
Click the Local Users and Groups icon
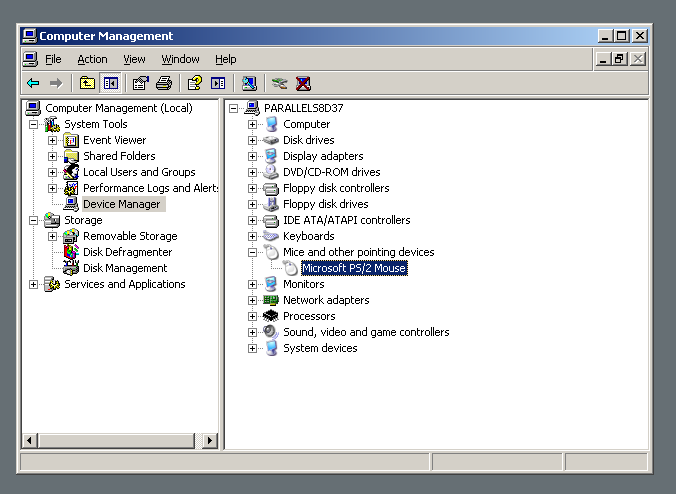pos(71,172)
